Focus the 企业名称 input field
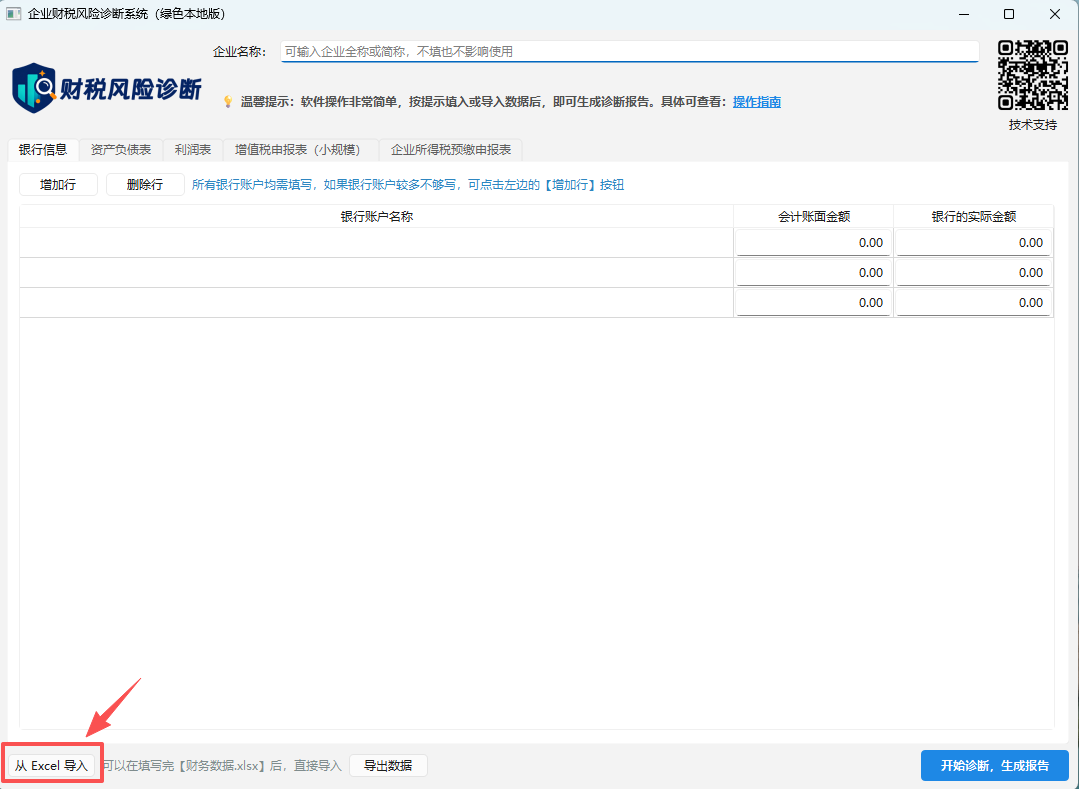This screenshot has height=789, width=1079. 630,52
